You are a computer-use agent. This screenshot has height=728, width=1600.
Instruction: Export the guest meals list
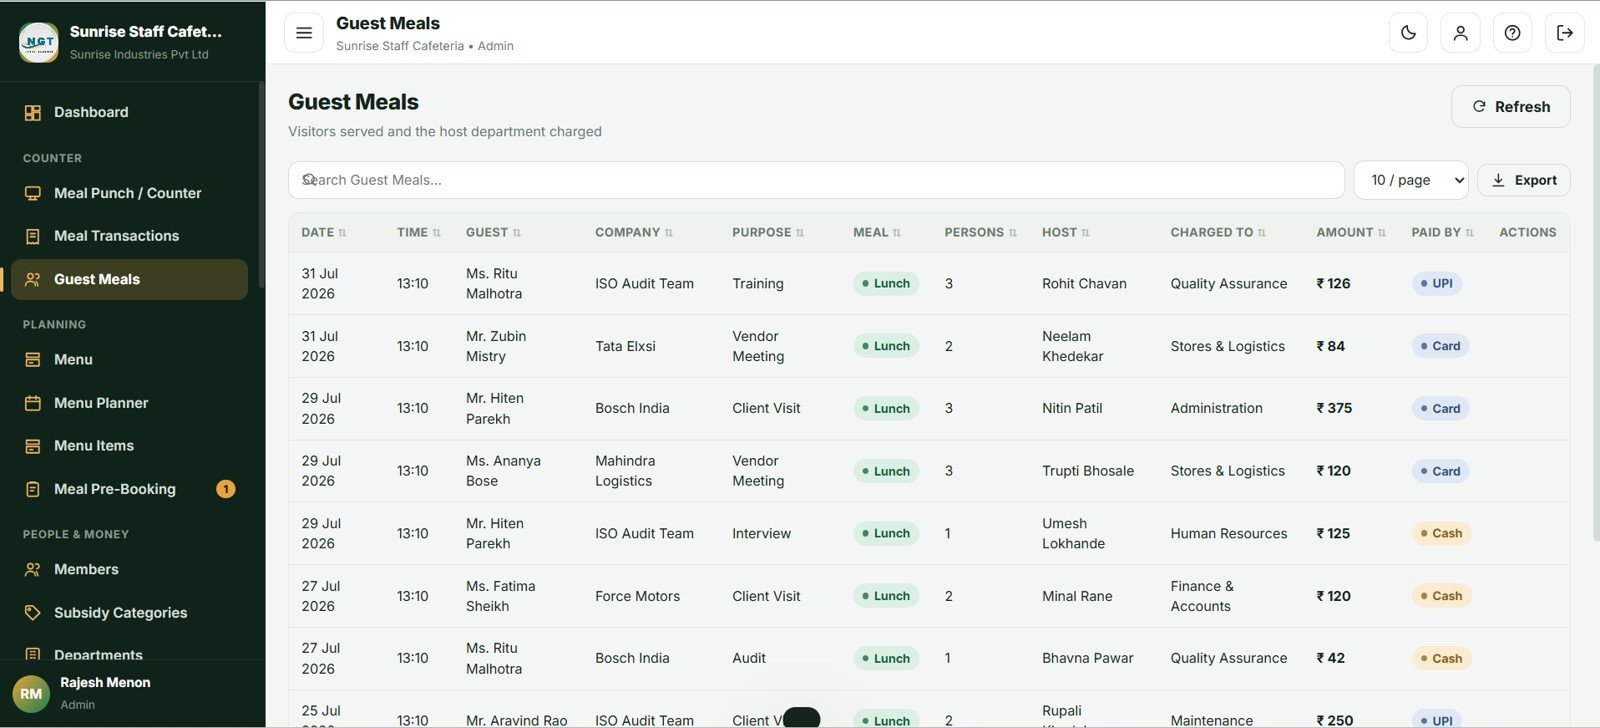[1523, 180]
